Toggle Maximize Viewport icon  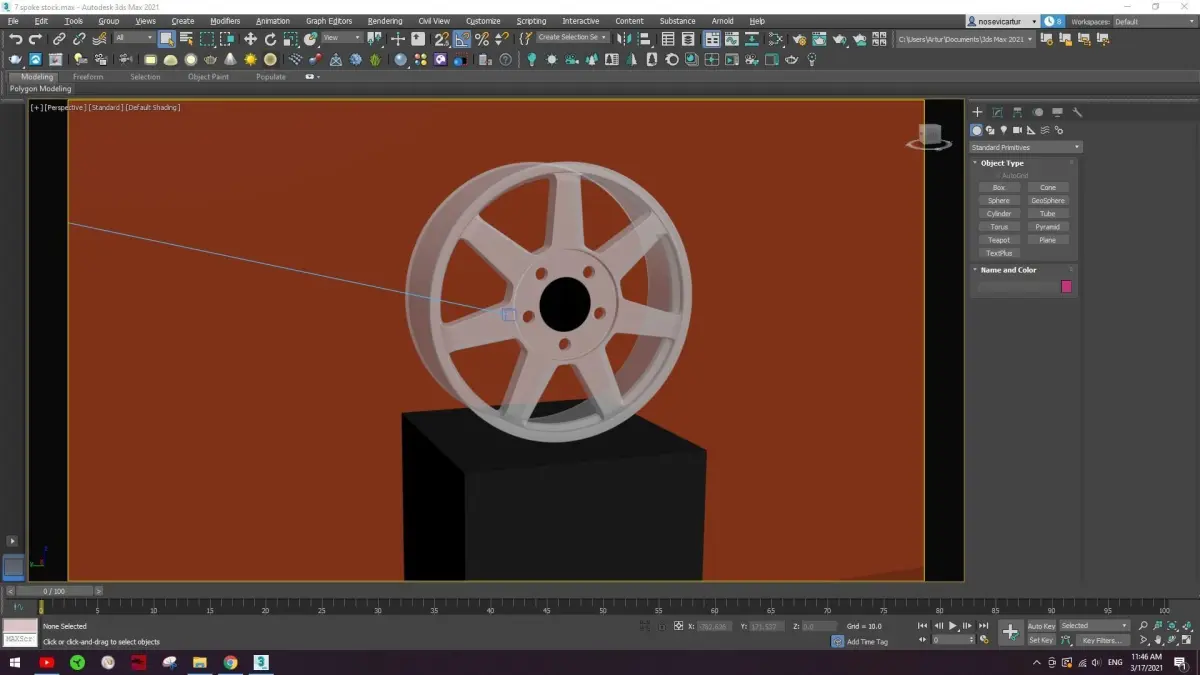[x=1187, y=640]
